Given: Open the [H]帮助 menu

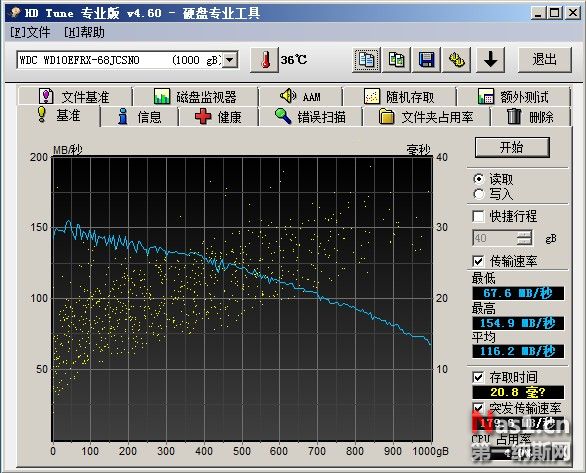Looking at the screenshot, I should click(x=84, y=33).
